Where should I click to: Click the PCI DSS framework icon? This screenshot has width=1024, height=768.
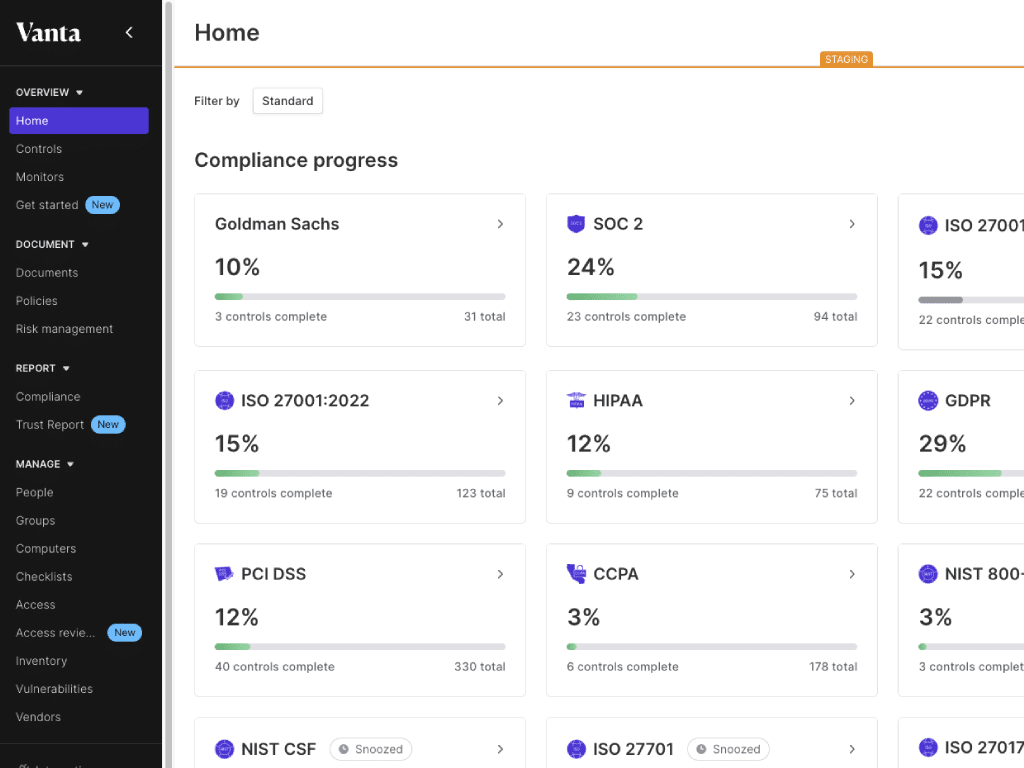(225, 574)
